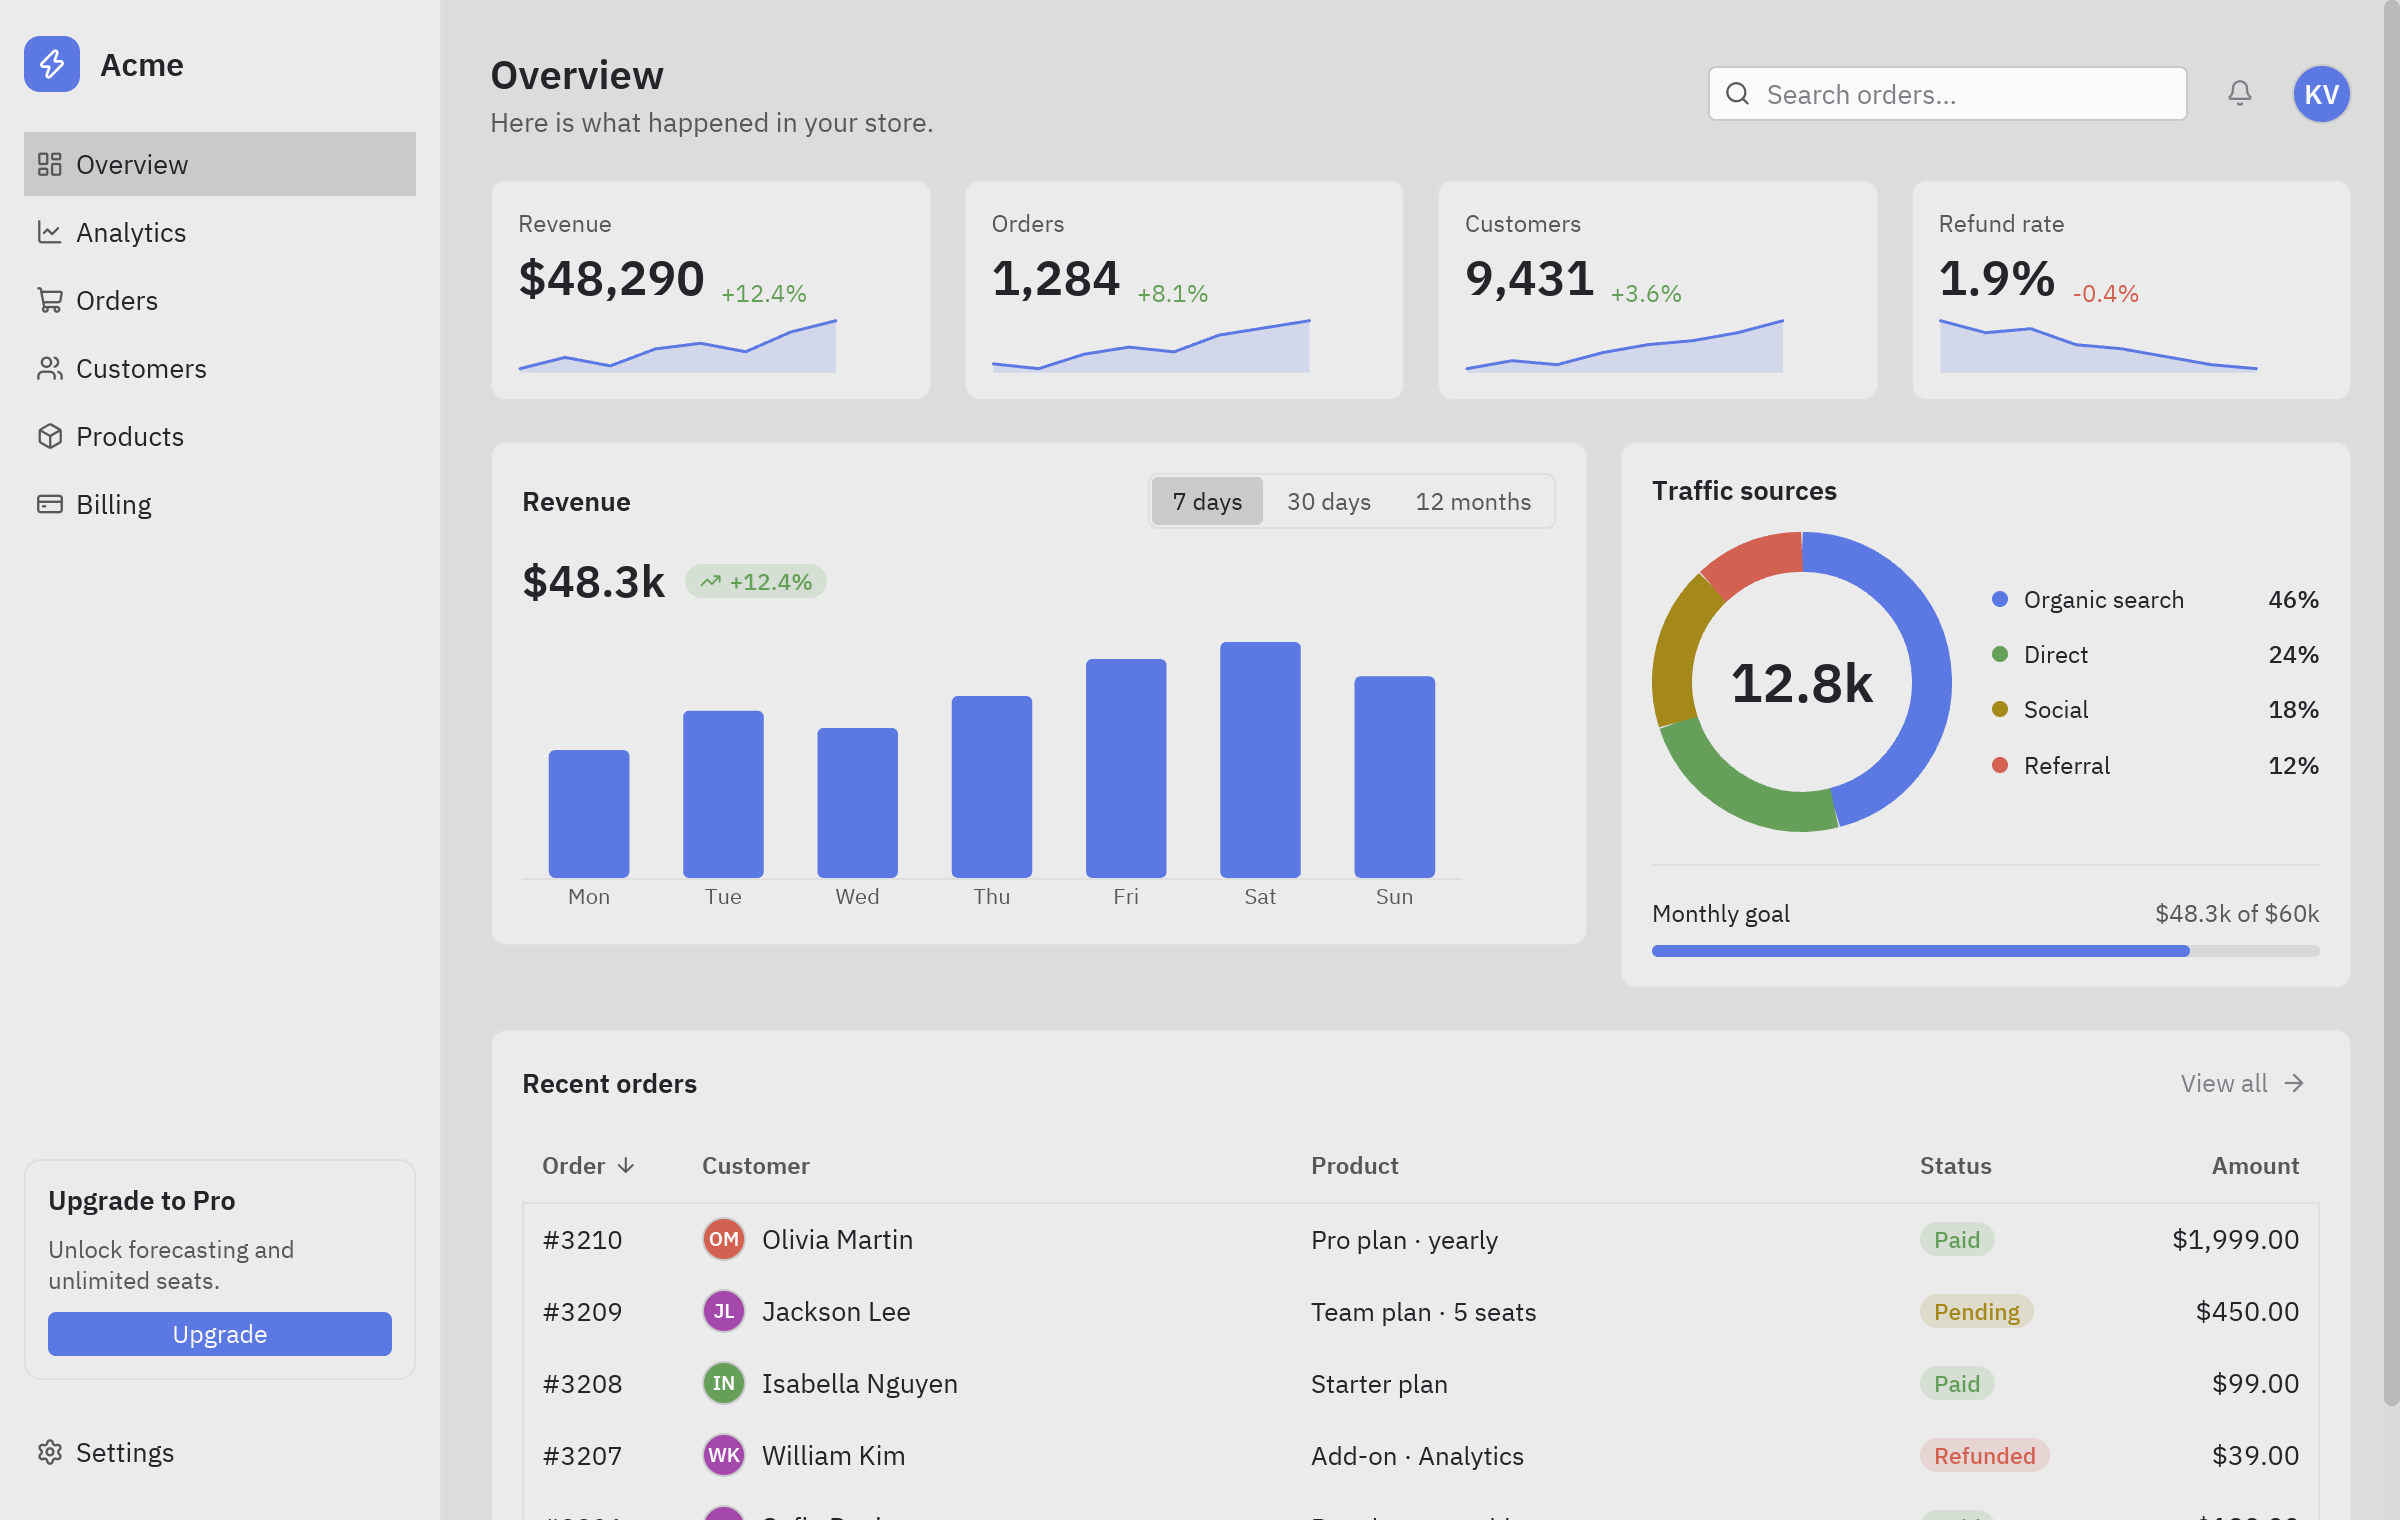Select the 7 days range tab
Screen dimensions: 2400x1520
[1207, 501]
